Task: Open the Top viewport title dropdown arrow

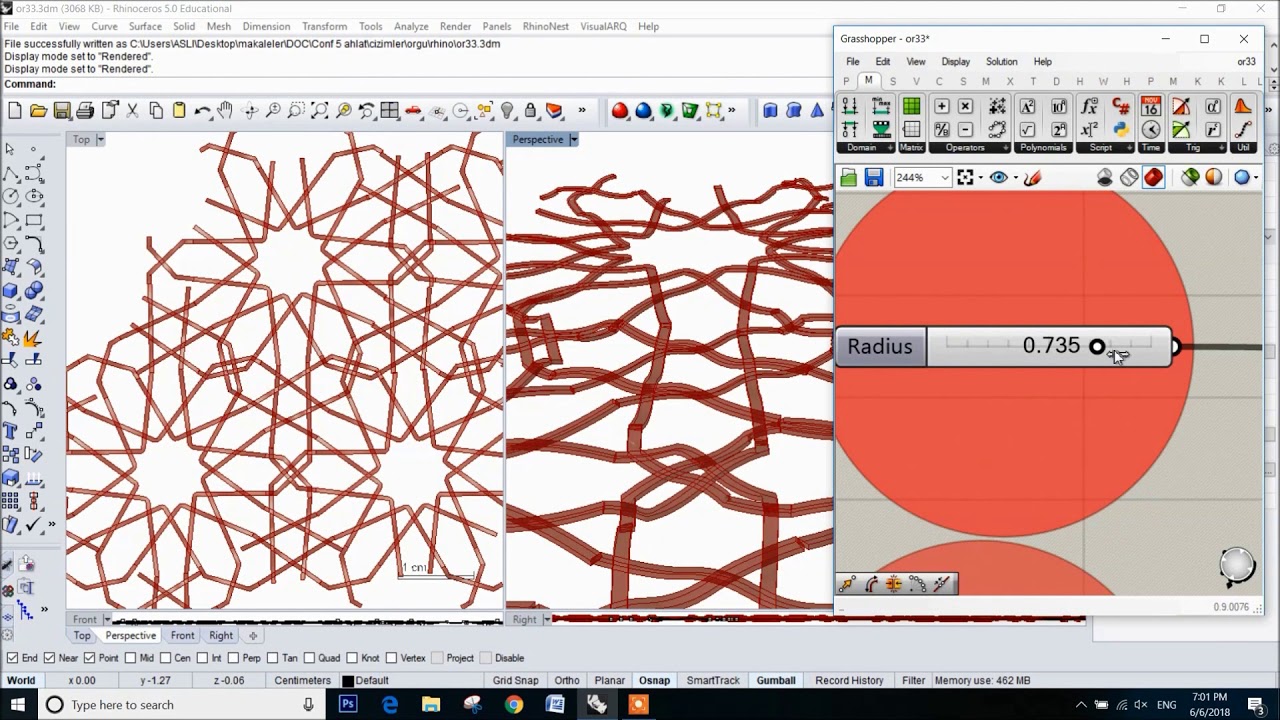Action: pos(100,140)
